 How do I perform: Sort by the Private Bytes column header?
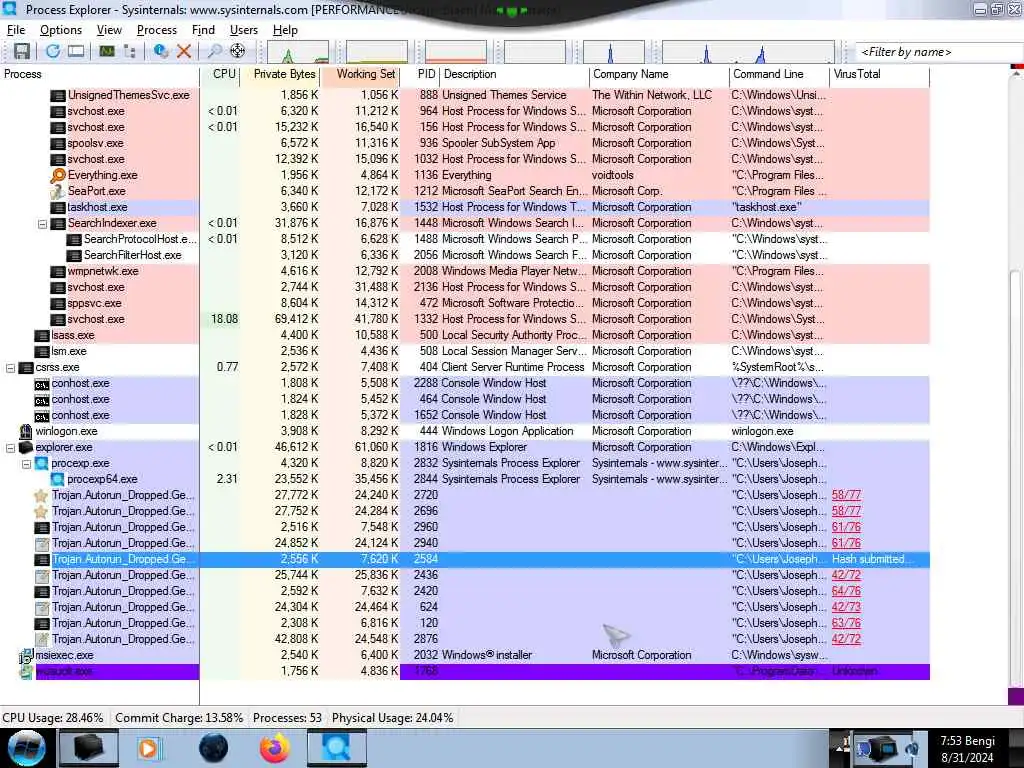click(x=280, y=74)
